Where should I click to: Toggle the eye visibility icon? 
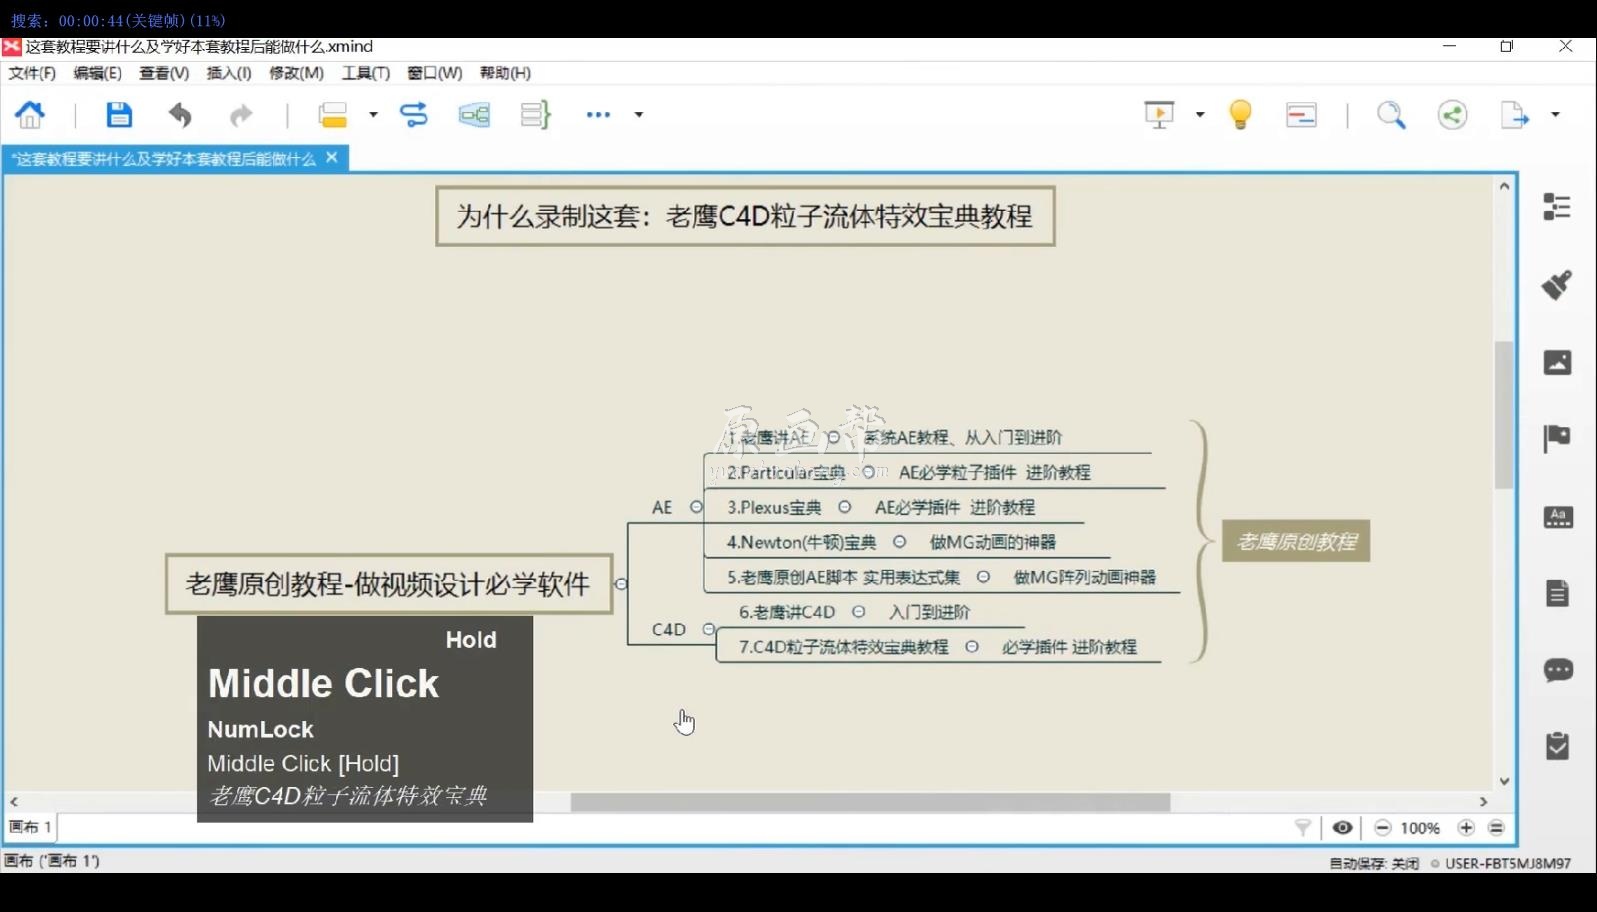(1342, 827)
